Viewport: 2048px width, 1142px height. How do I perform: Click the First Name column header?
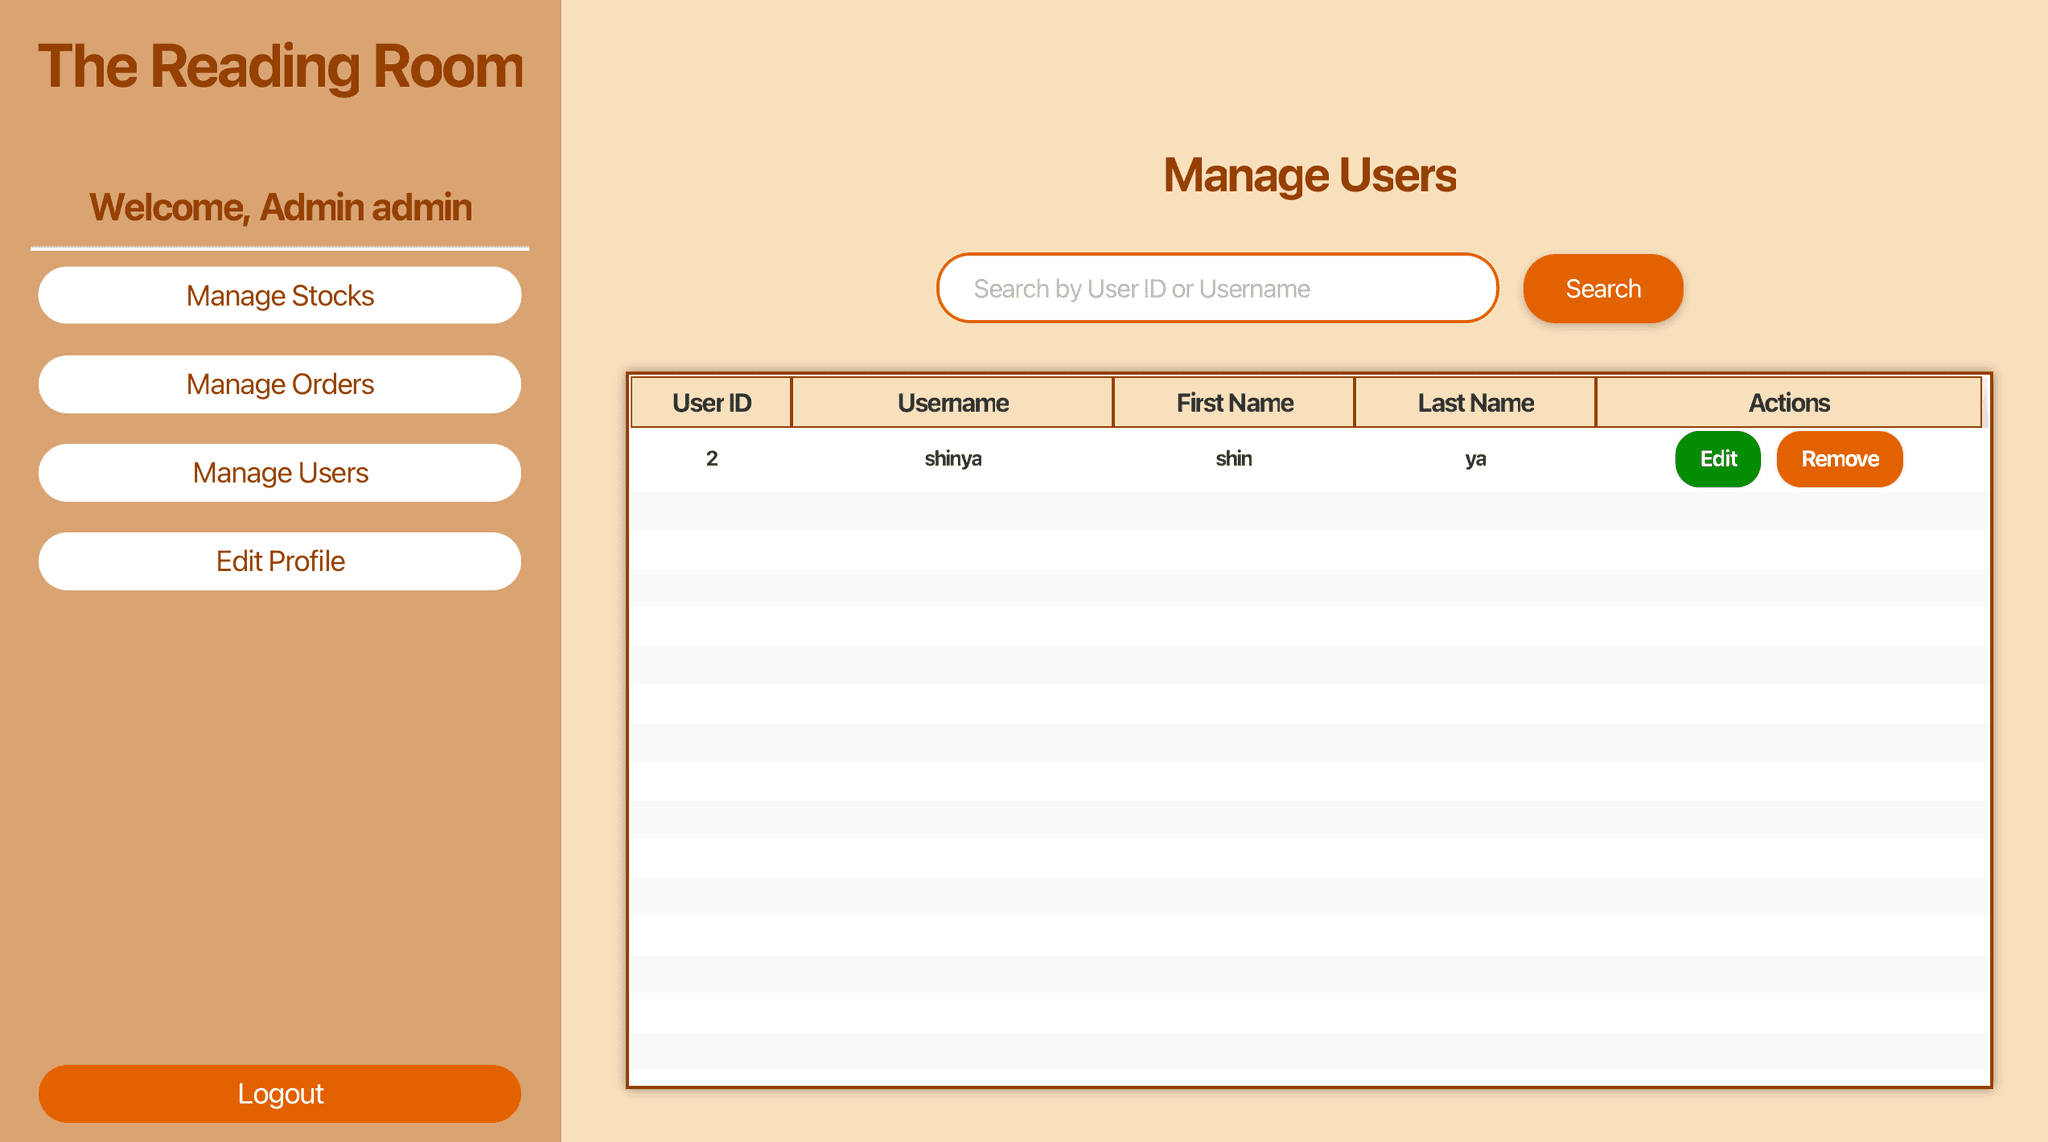[1234, 403]
